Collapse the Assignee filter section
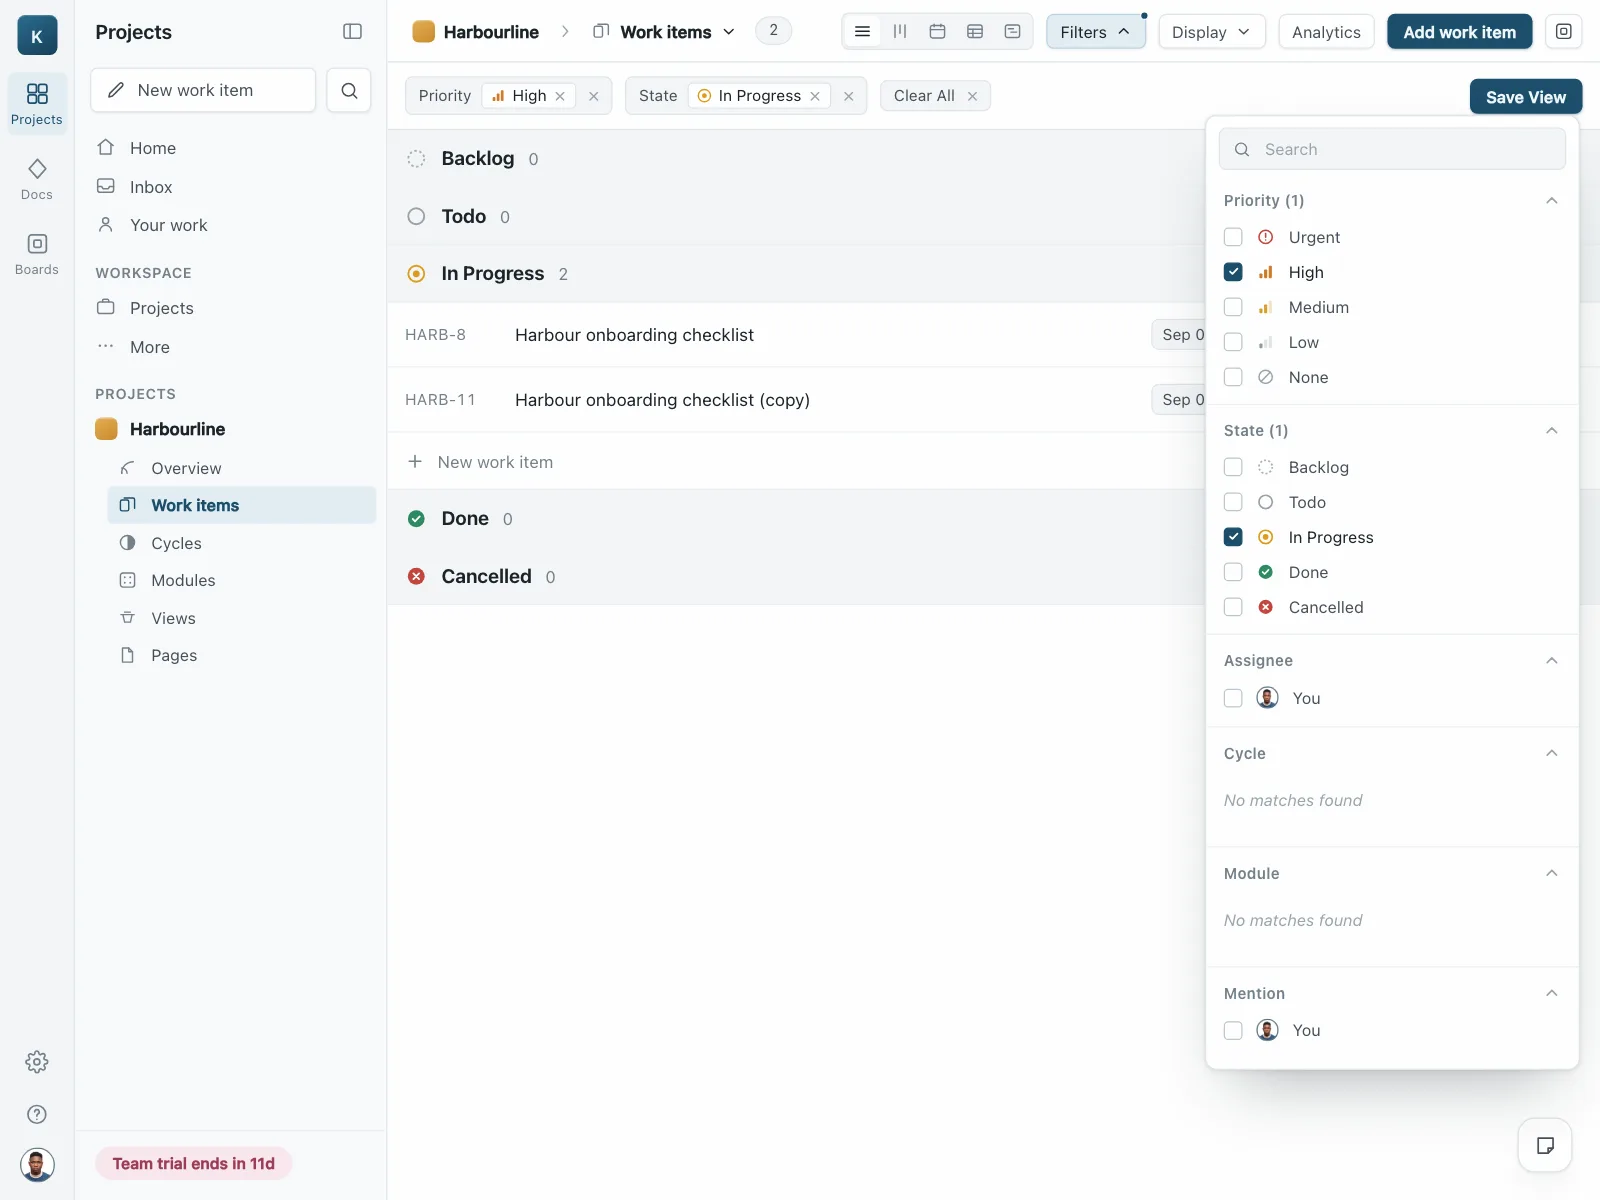 [x=1552, y=661]
